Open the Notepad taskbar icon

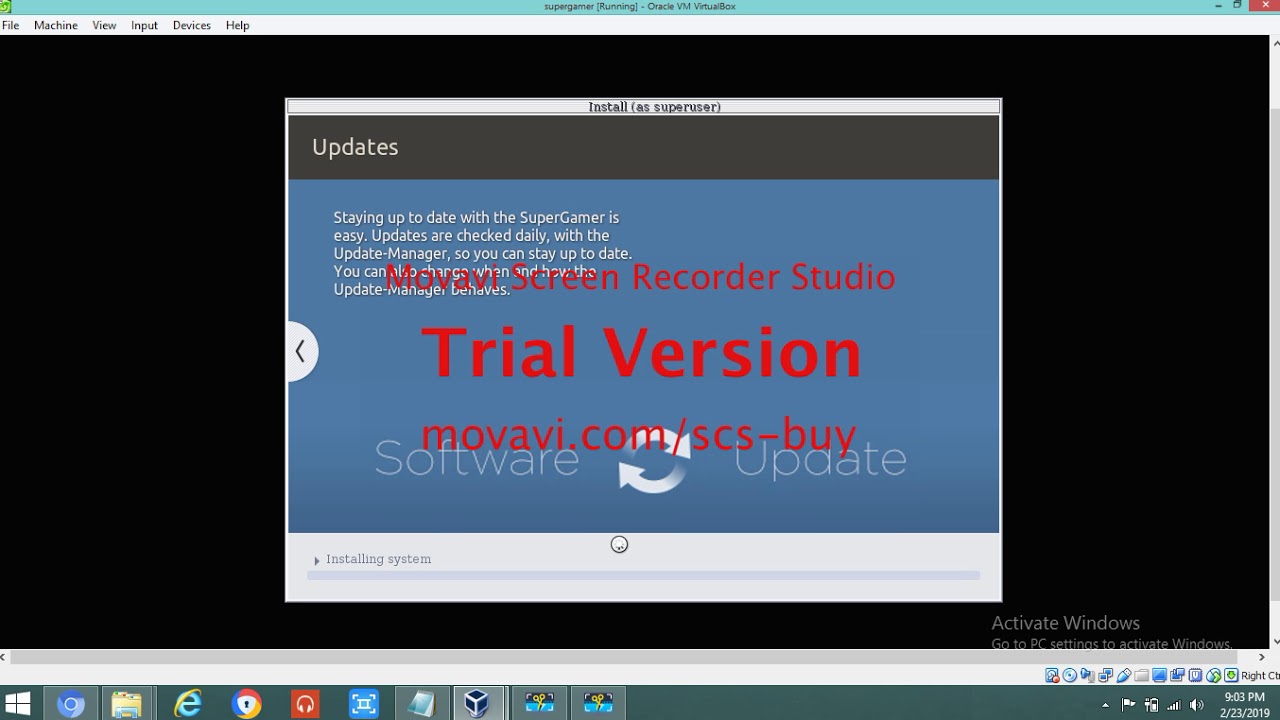[422, 704]
